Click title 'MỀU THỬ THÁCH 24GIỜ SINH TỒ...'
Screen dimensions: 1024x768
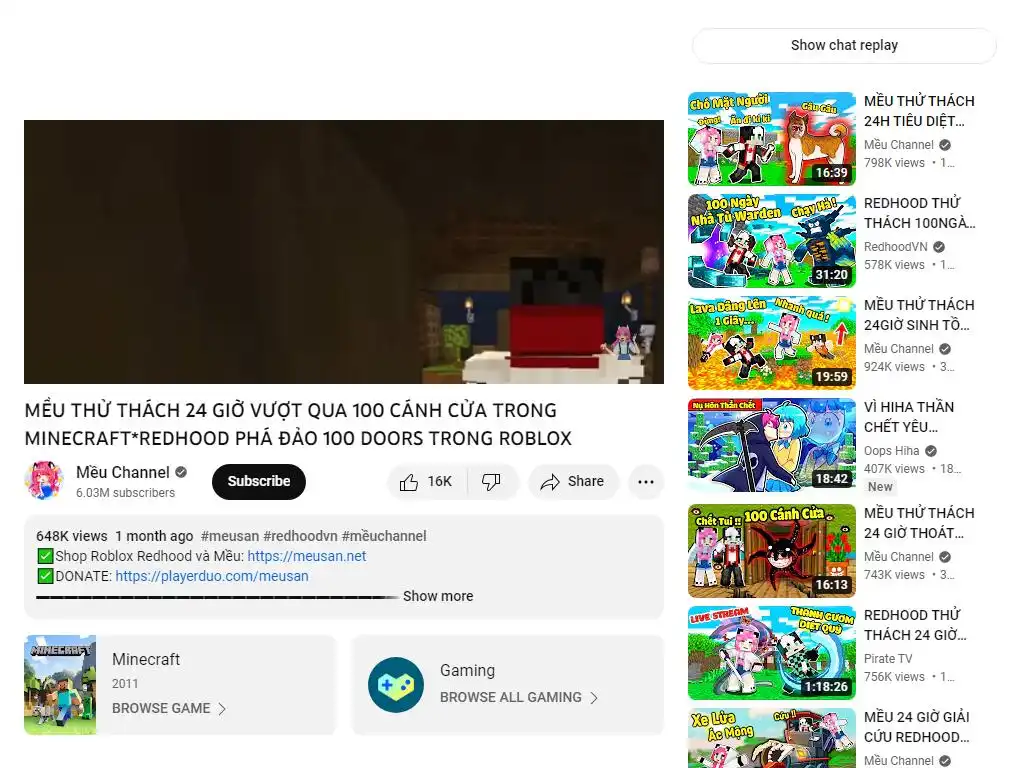(920, 315)
